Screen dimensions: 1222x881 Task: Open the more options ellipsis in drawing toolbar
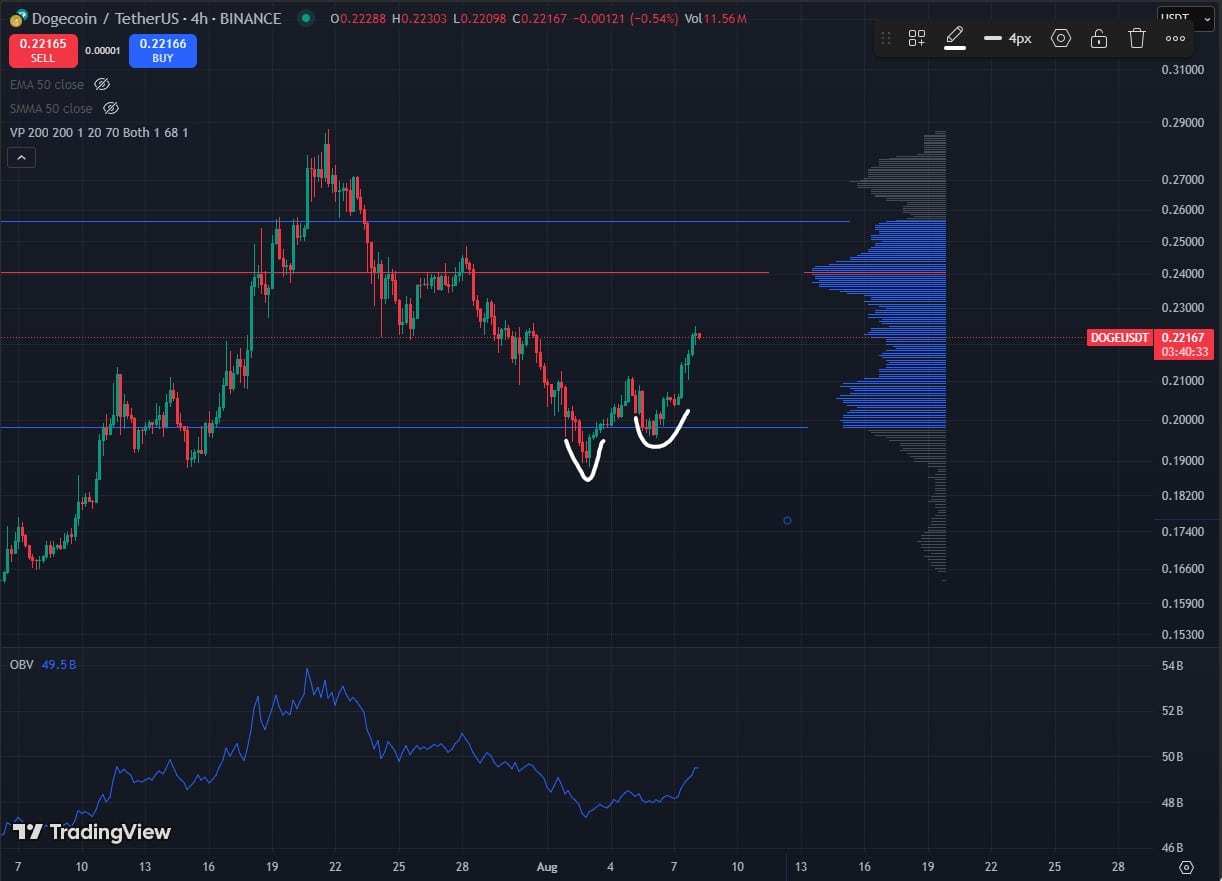pyautogui.click(x=1174, y=38)
